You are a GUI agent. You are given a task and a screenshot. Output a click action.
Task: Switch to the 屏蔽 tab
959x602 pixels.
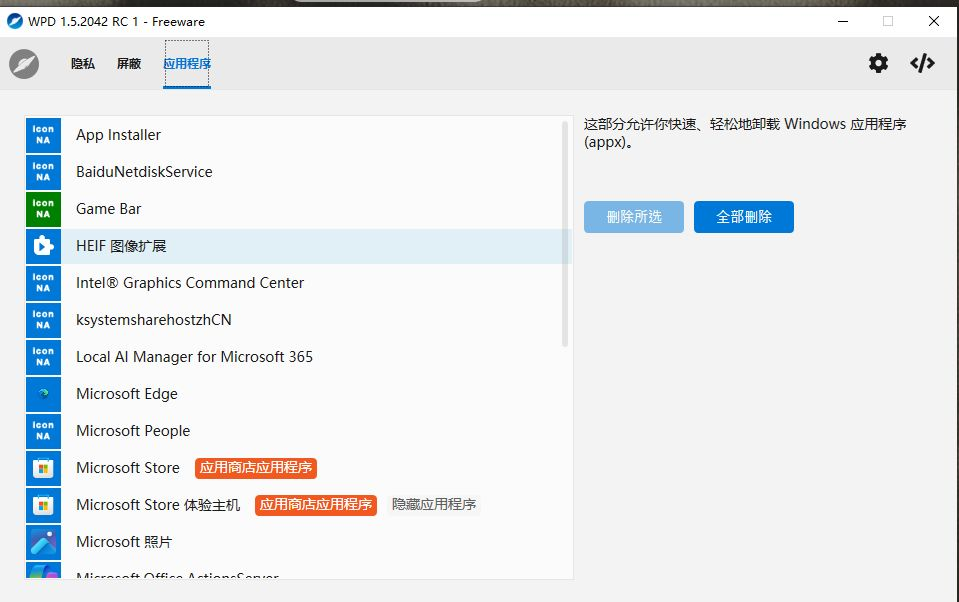(129, 64)
